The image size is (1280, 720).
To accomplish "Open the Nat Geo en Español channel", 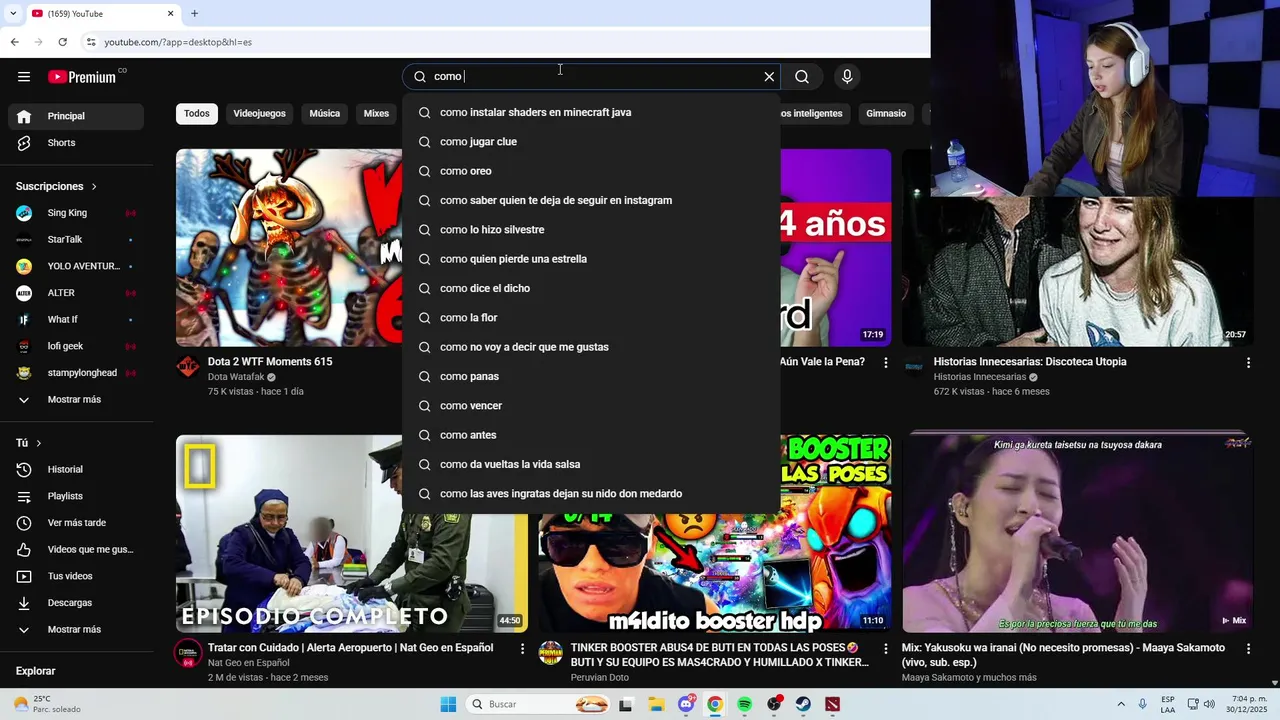I will point(248,663).
